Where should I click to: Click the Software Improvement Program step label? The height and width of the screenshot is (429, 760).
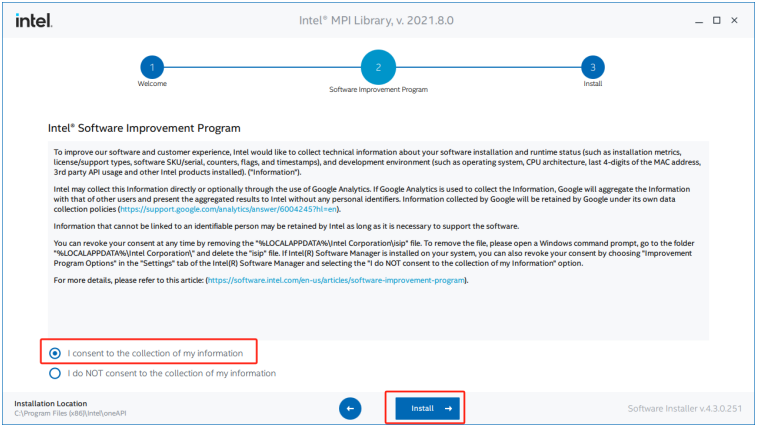(x=379, y=90)
